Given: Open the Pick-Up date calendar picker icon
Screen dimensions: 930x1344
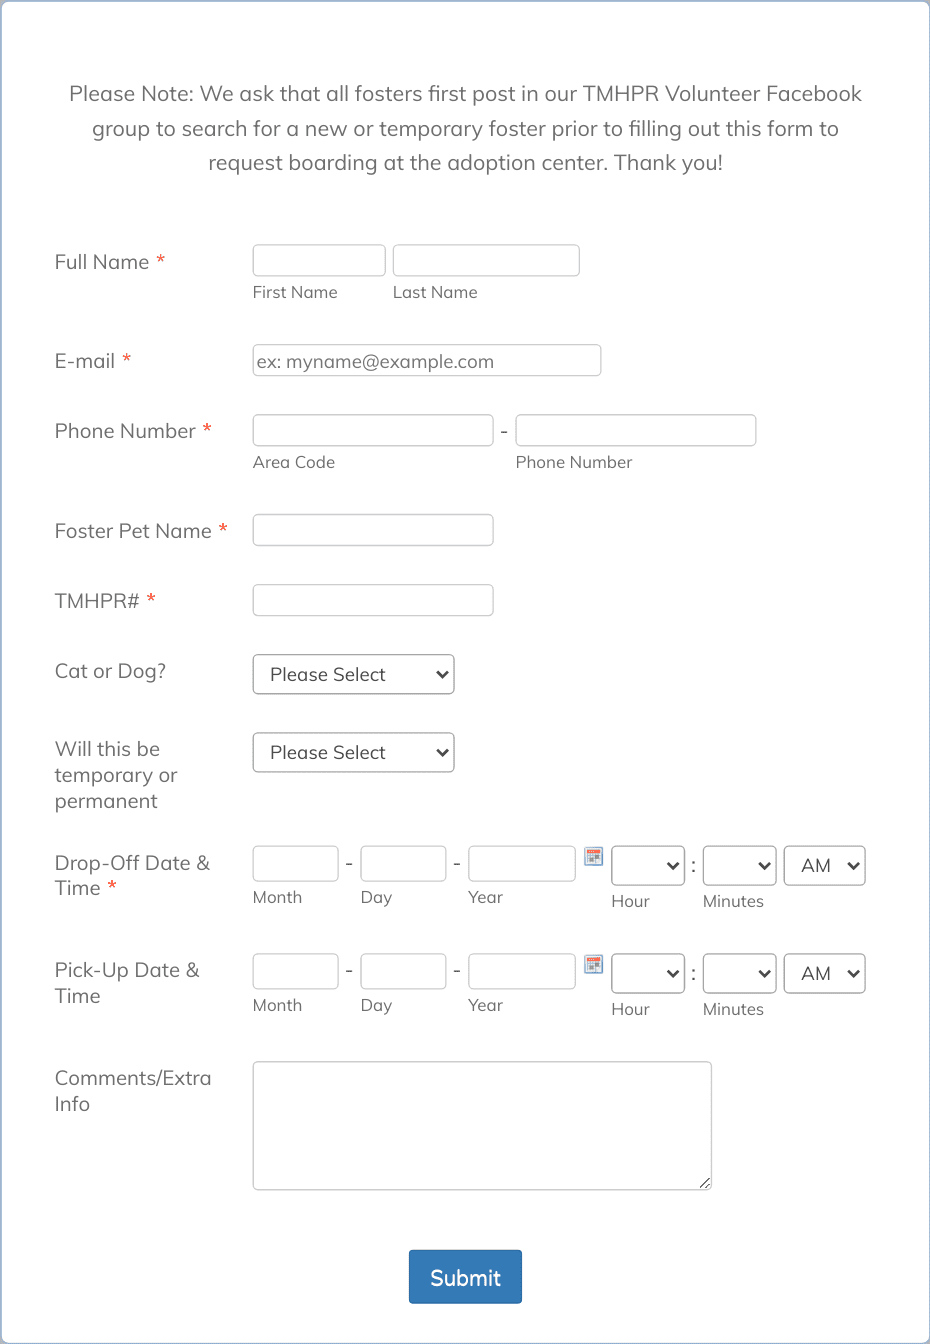Looking at the screenshot, I should pyautogui.click(x=594, y=965).
